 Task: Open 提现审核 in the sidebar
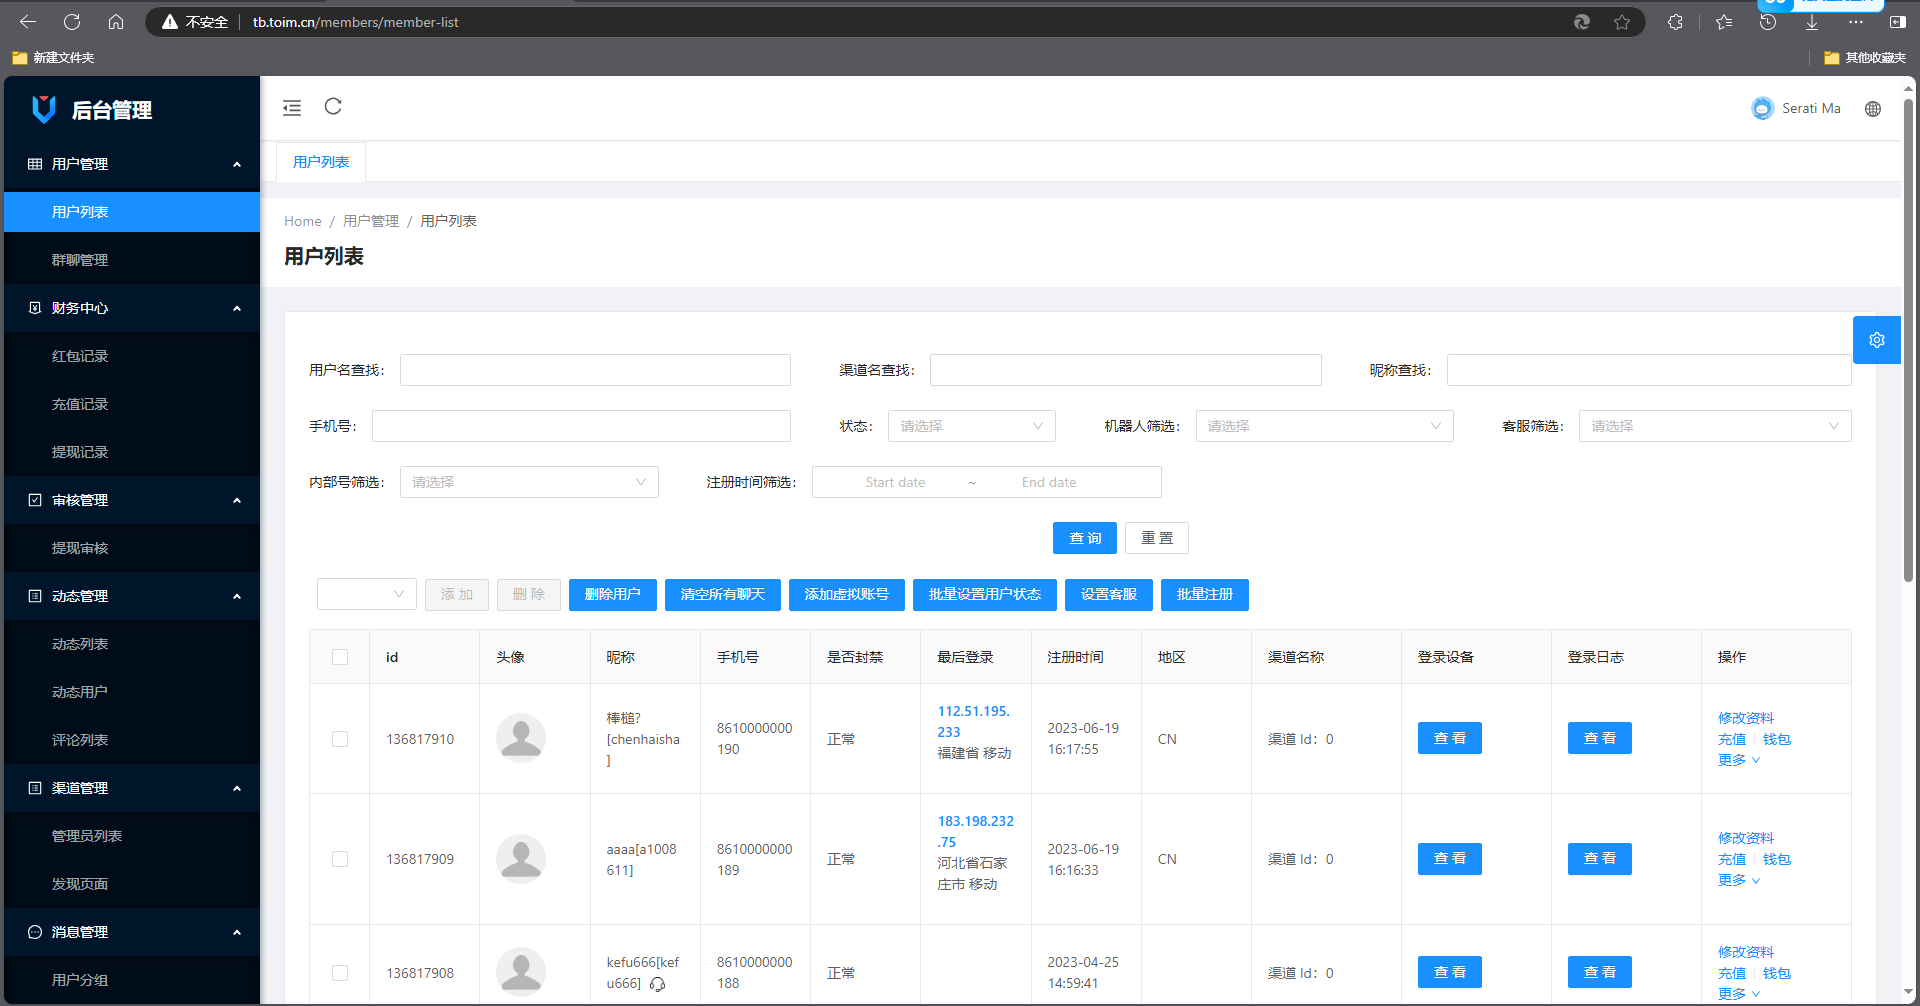pos(132,548)
